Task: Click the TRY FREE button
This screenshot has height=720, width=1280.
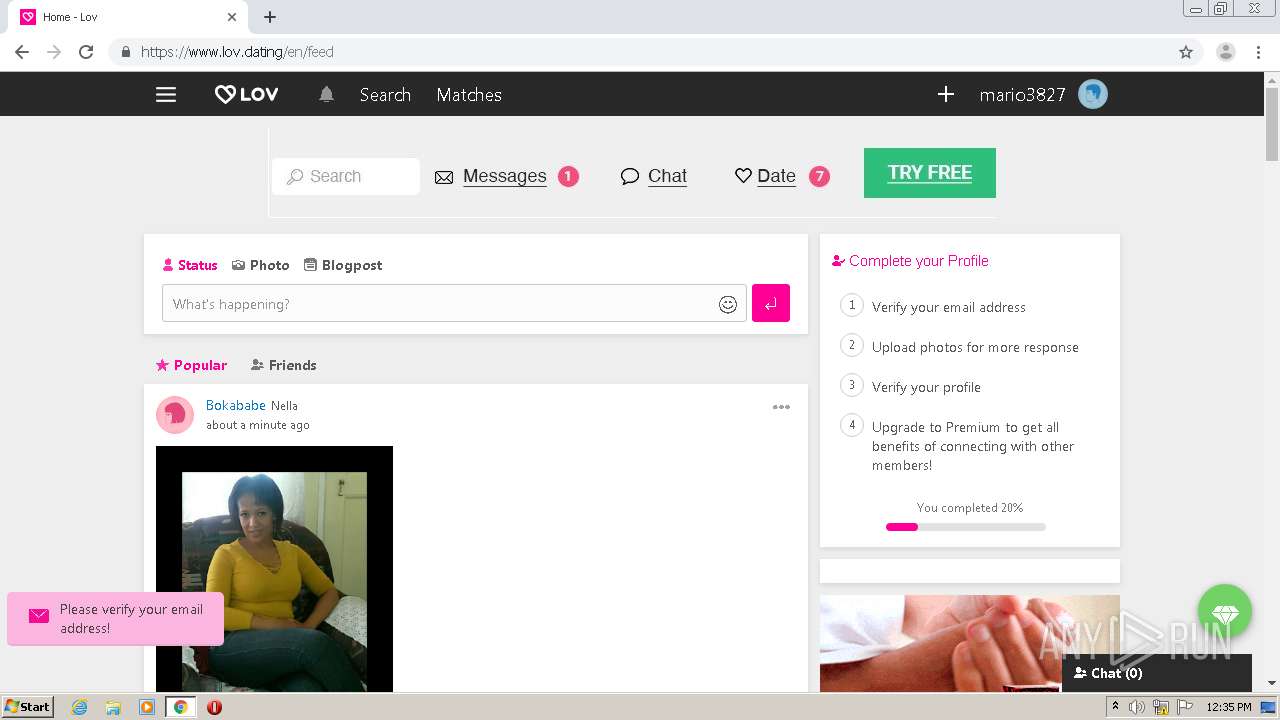Action: point(930,173)
